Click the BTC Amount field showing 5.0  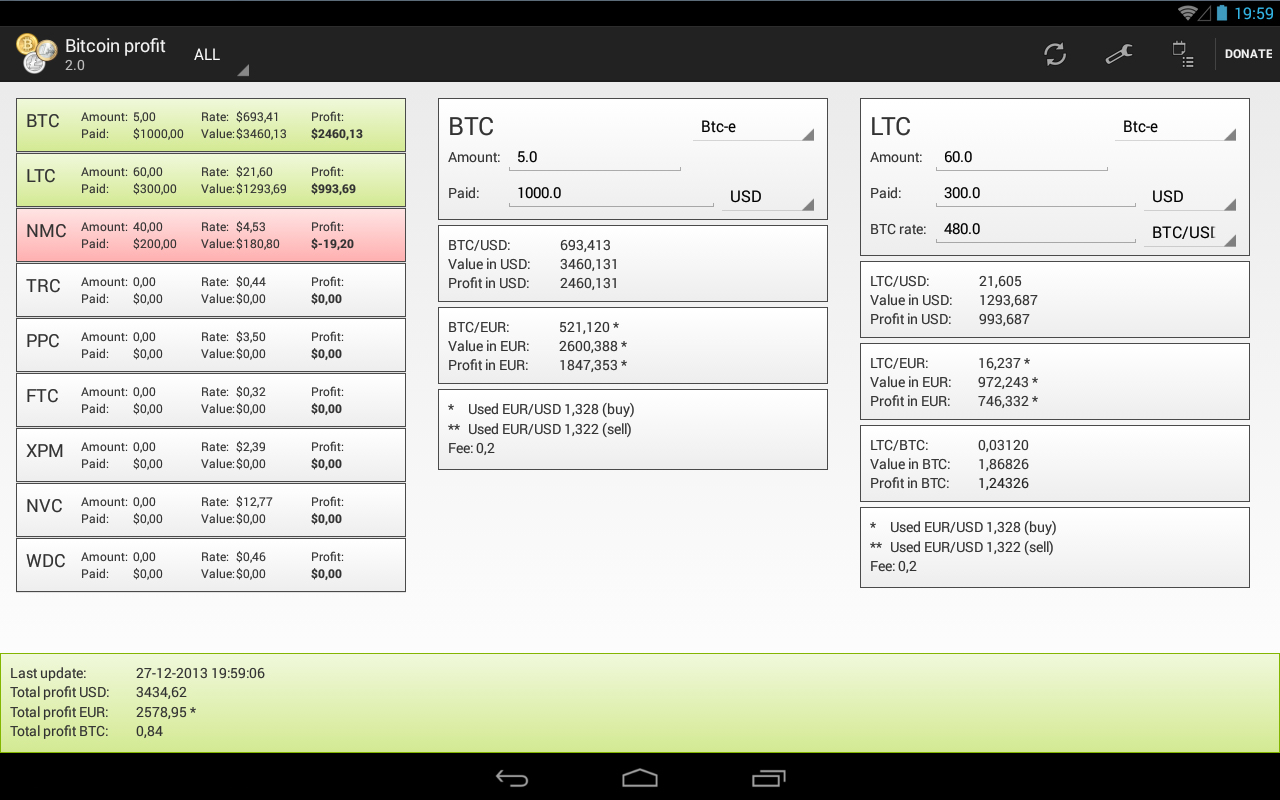(x=595, y=158)
